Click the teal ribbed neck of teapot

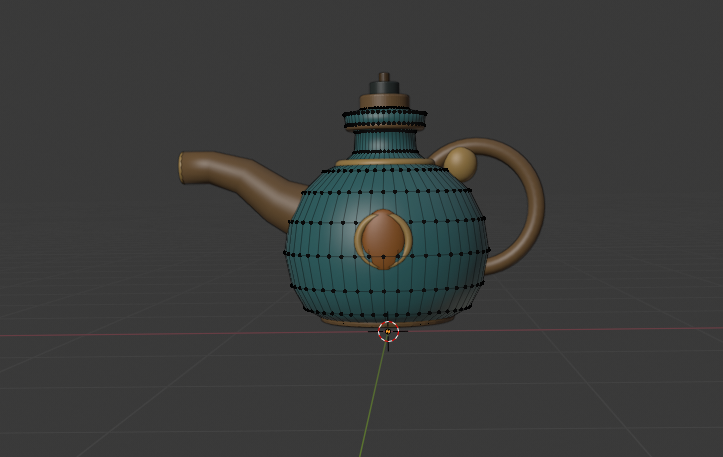[385, 140]
